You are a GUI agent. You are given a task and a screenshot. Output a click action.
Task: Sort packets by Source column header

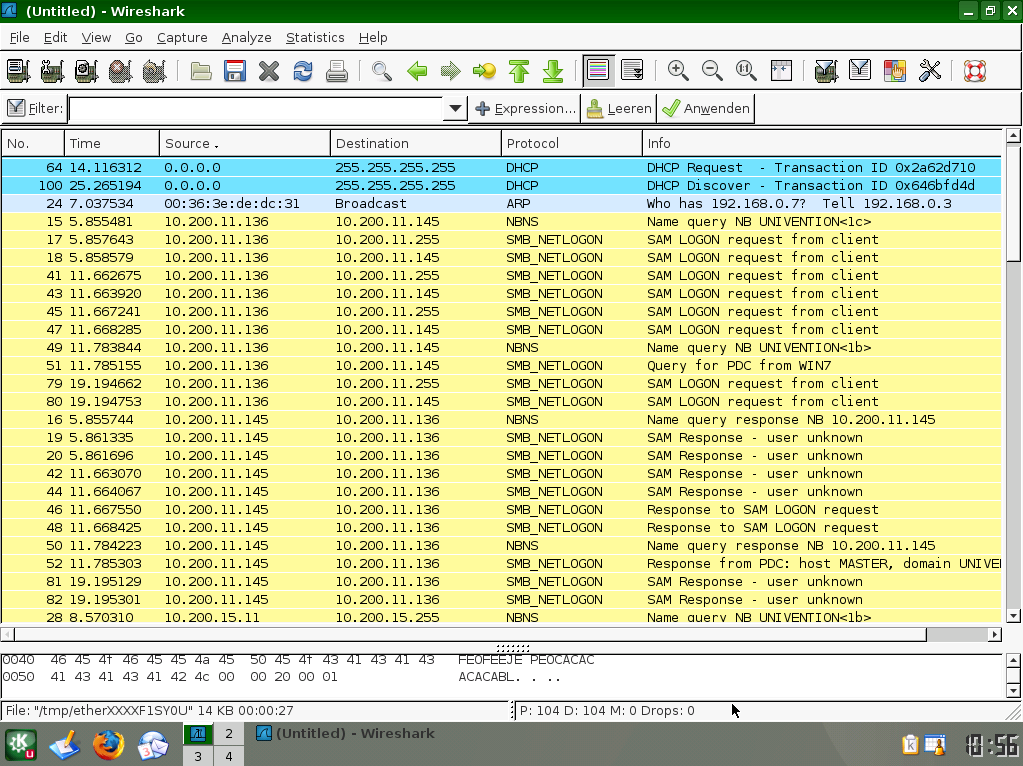[x=244, y=143]
